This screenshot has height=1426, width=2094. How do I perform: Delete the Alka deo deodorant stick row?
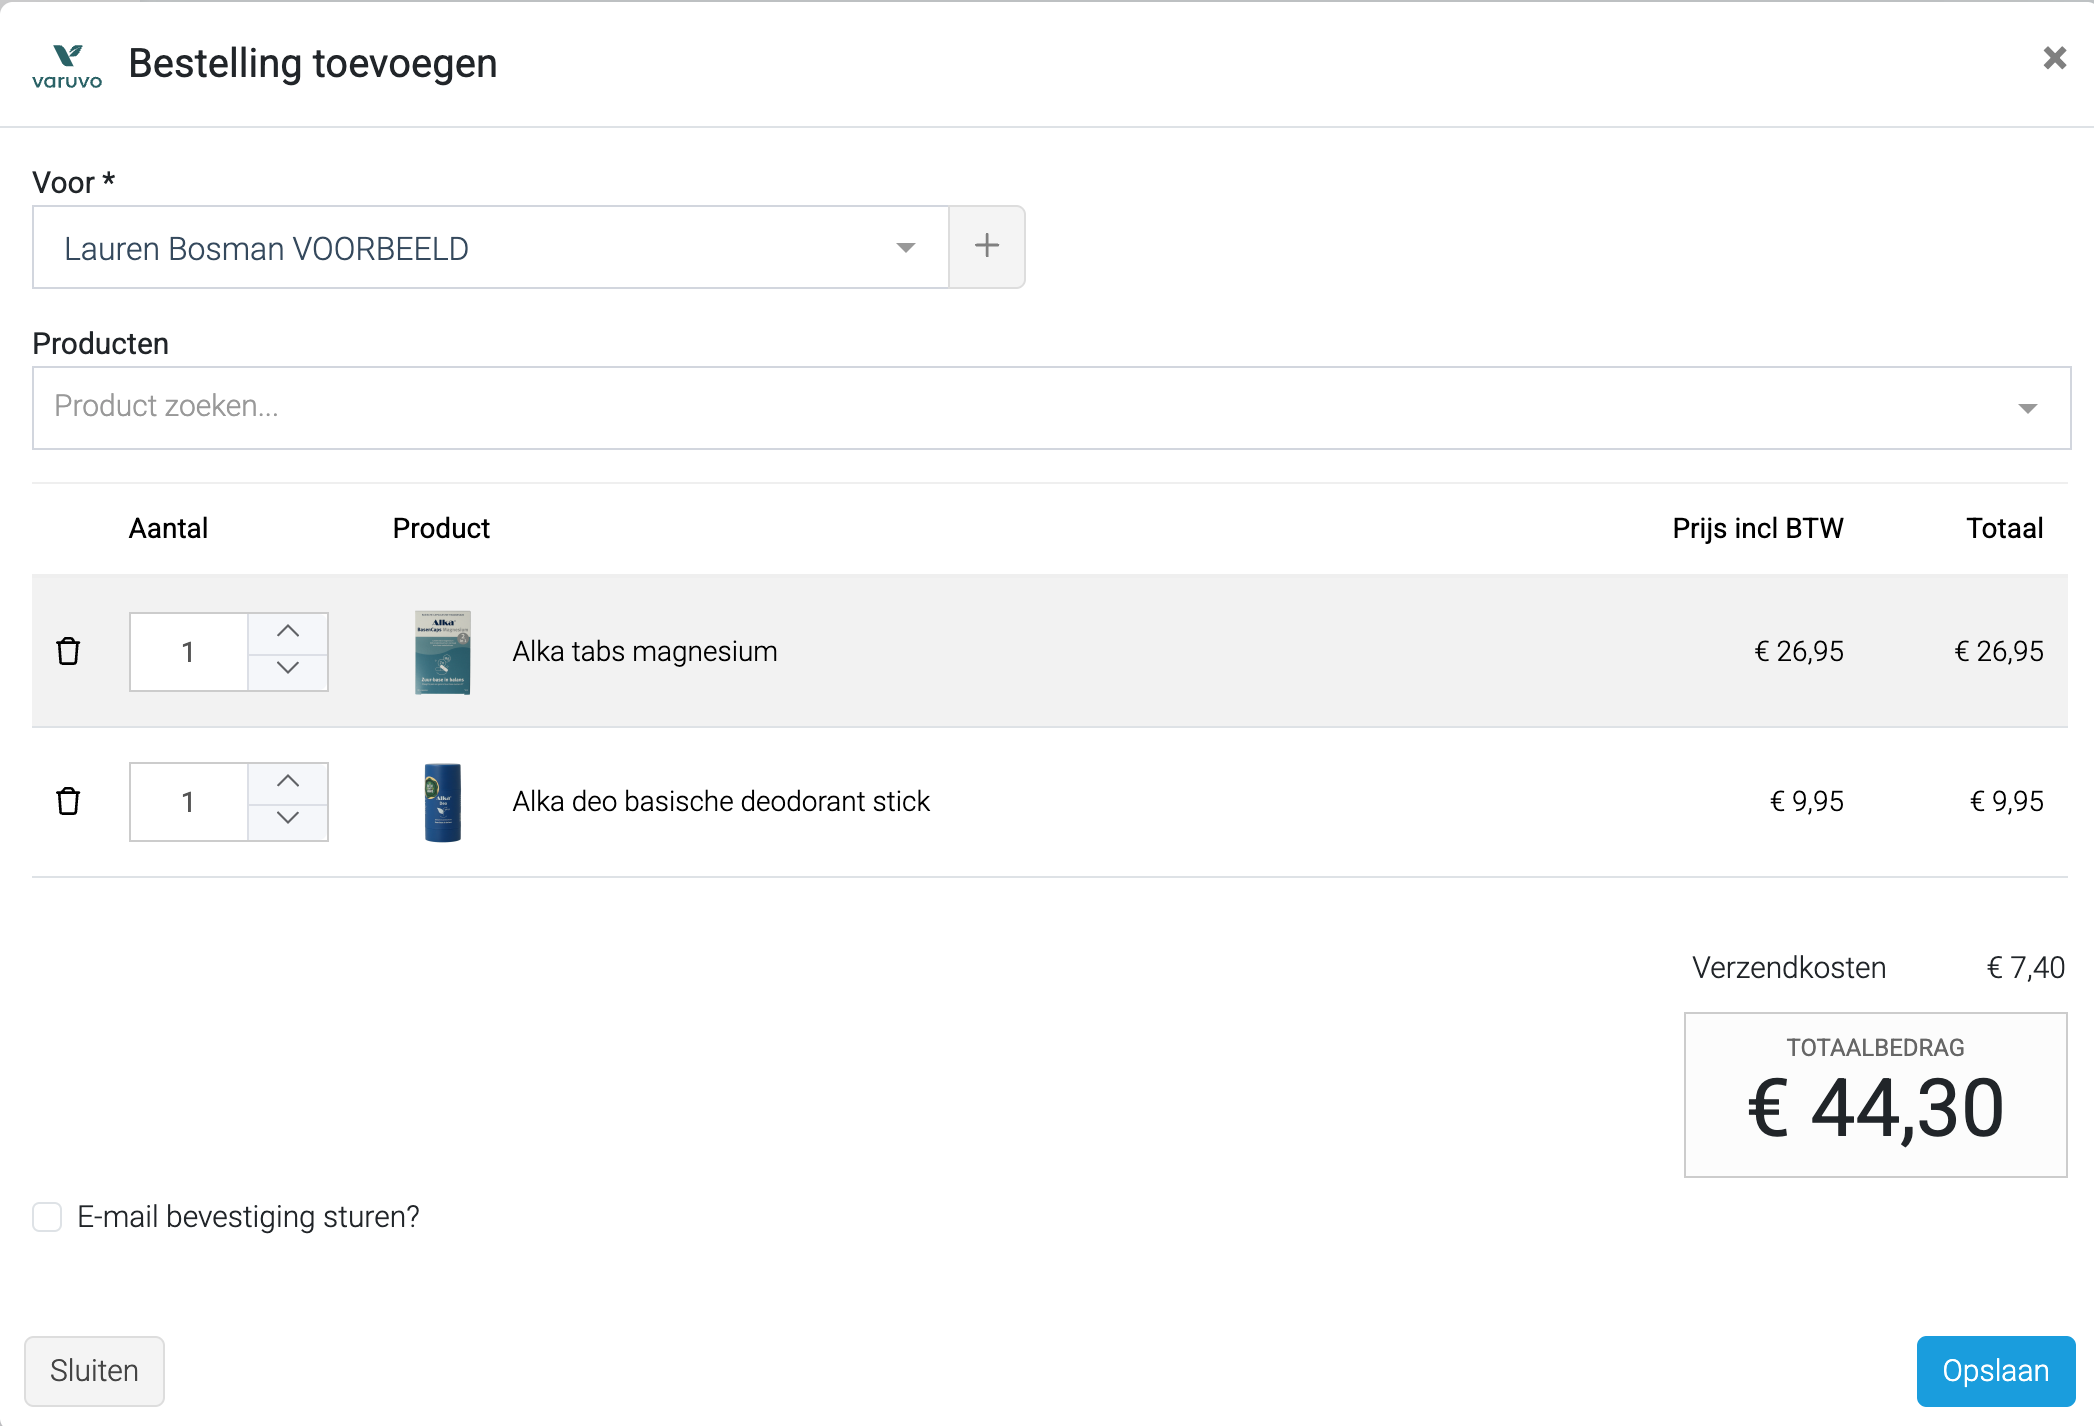pyautogui.click(x=68, y=801)
